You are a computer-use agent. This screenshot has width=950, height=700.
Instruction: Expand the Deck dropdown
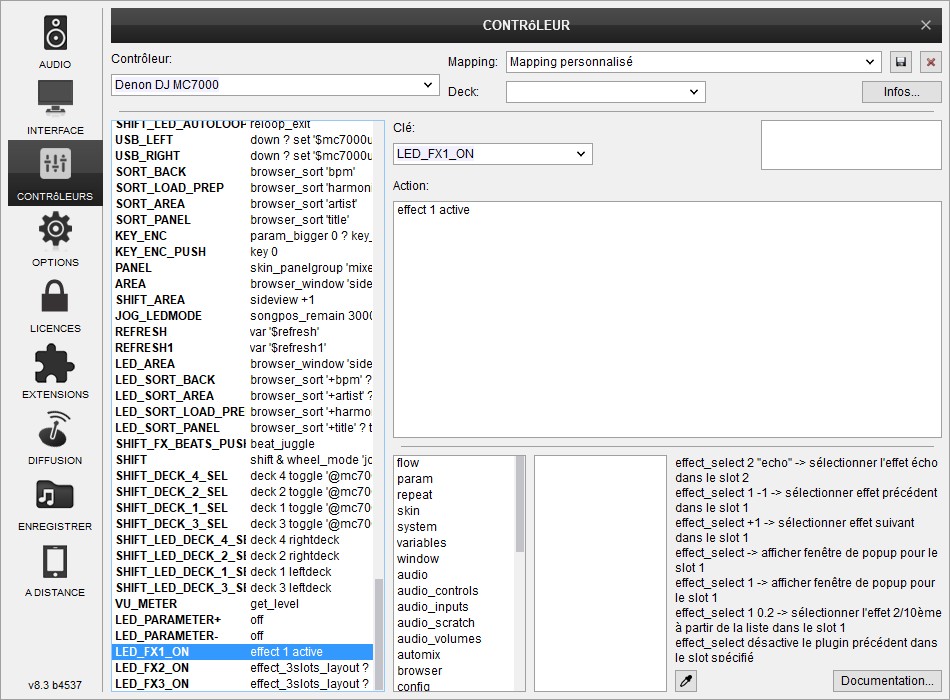point(605,92)
